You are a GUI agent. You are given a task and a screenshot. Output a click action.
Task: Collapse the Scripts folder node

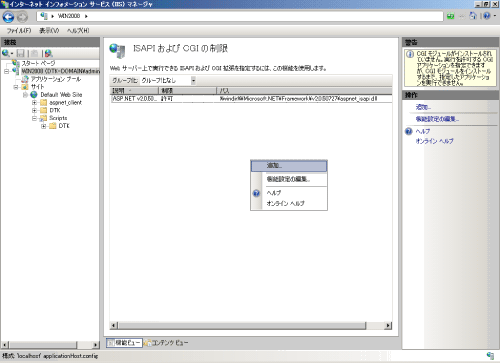(34, 118)
